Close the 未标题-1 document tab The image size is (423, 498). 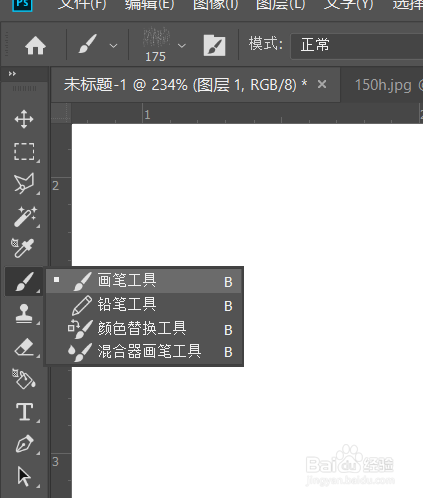coord(322,84)
